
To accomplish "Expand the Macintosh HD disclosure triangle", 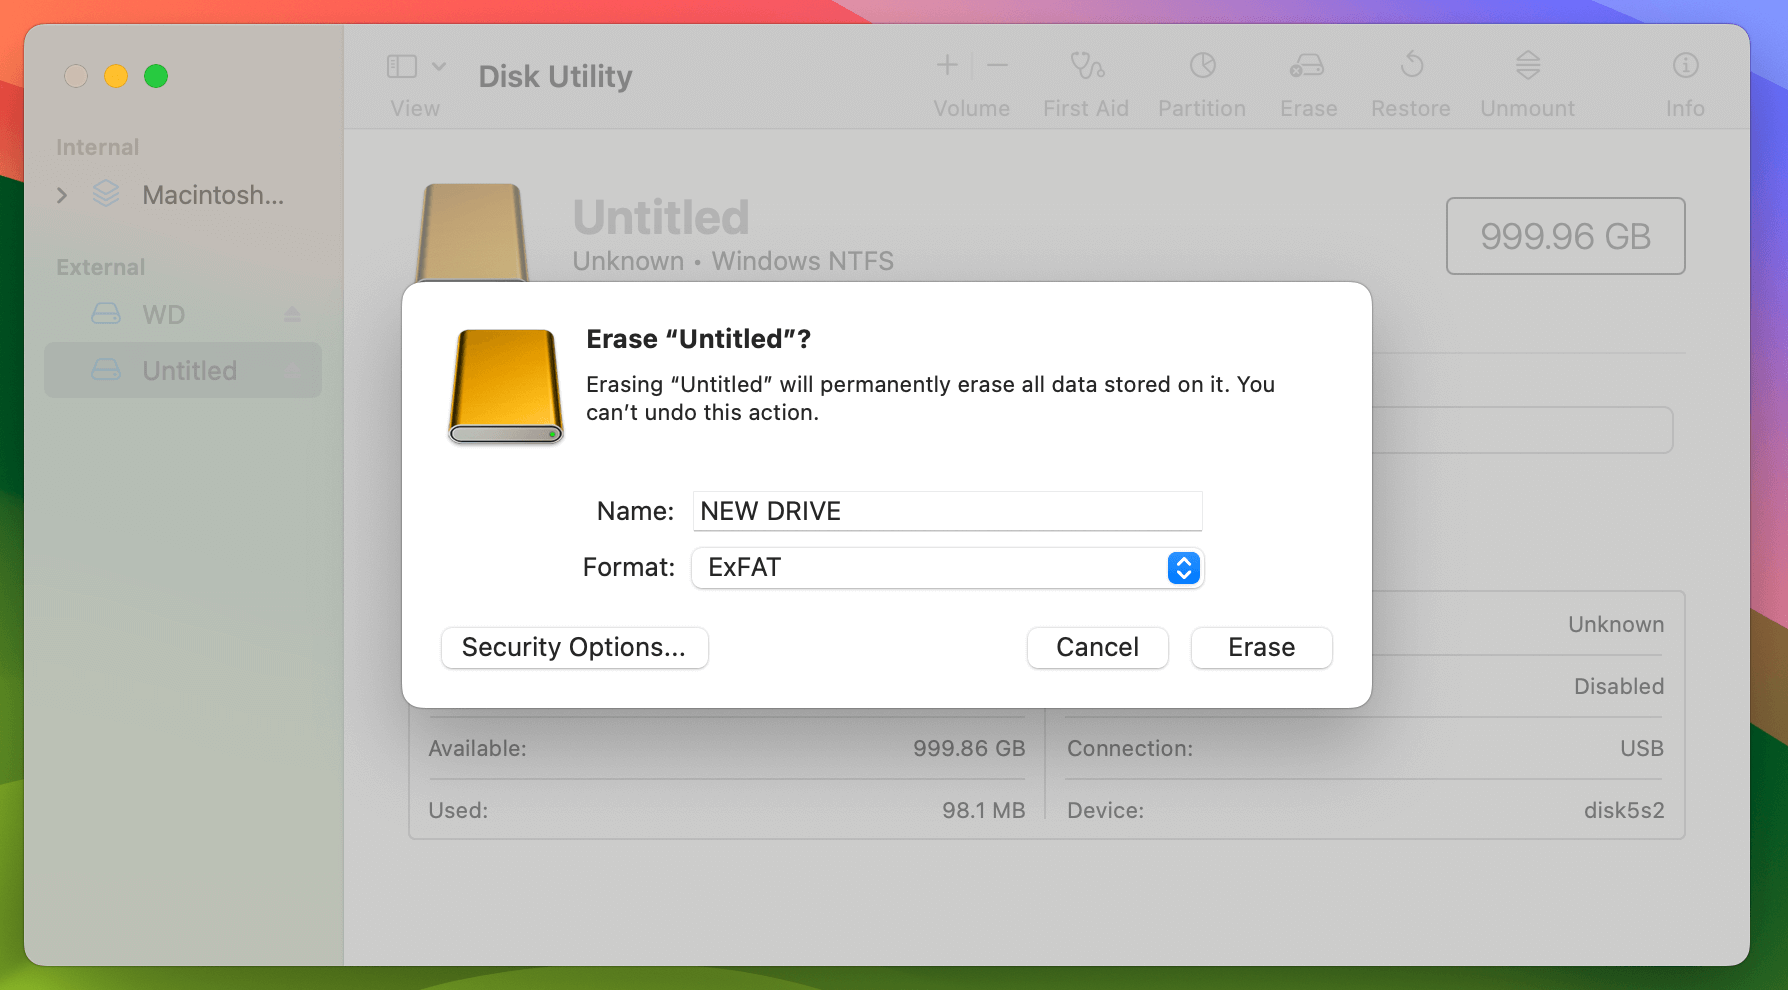I will (x=61, y=195).
